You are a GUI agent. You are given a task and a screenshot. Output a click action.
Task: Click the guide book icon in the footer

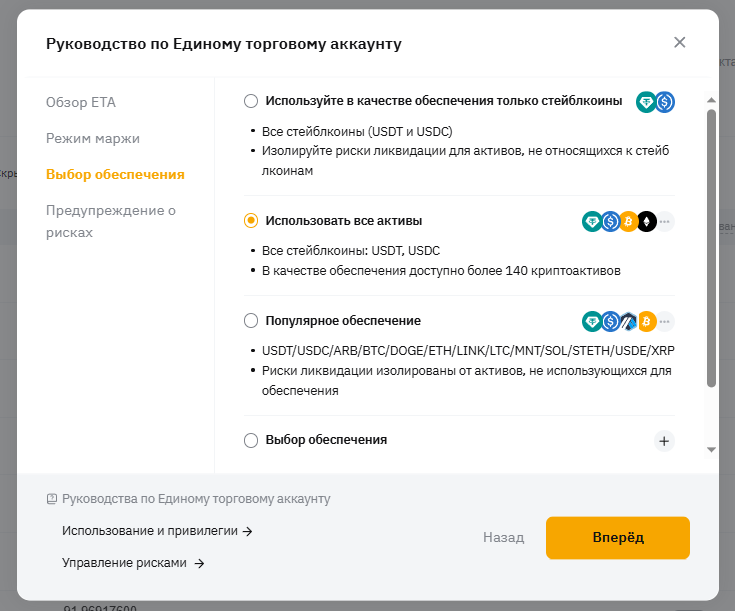point(52,499)
